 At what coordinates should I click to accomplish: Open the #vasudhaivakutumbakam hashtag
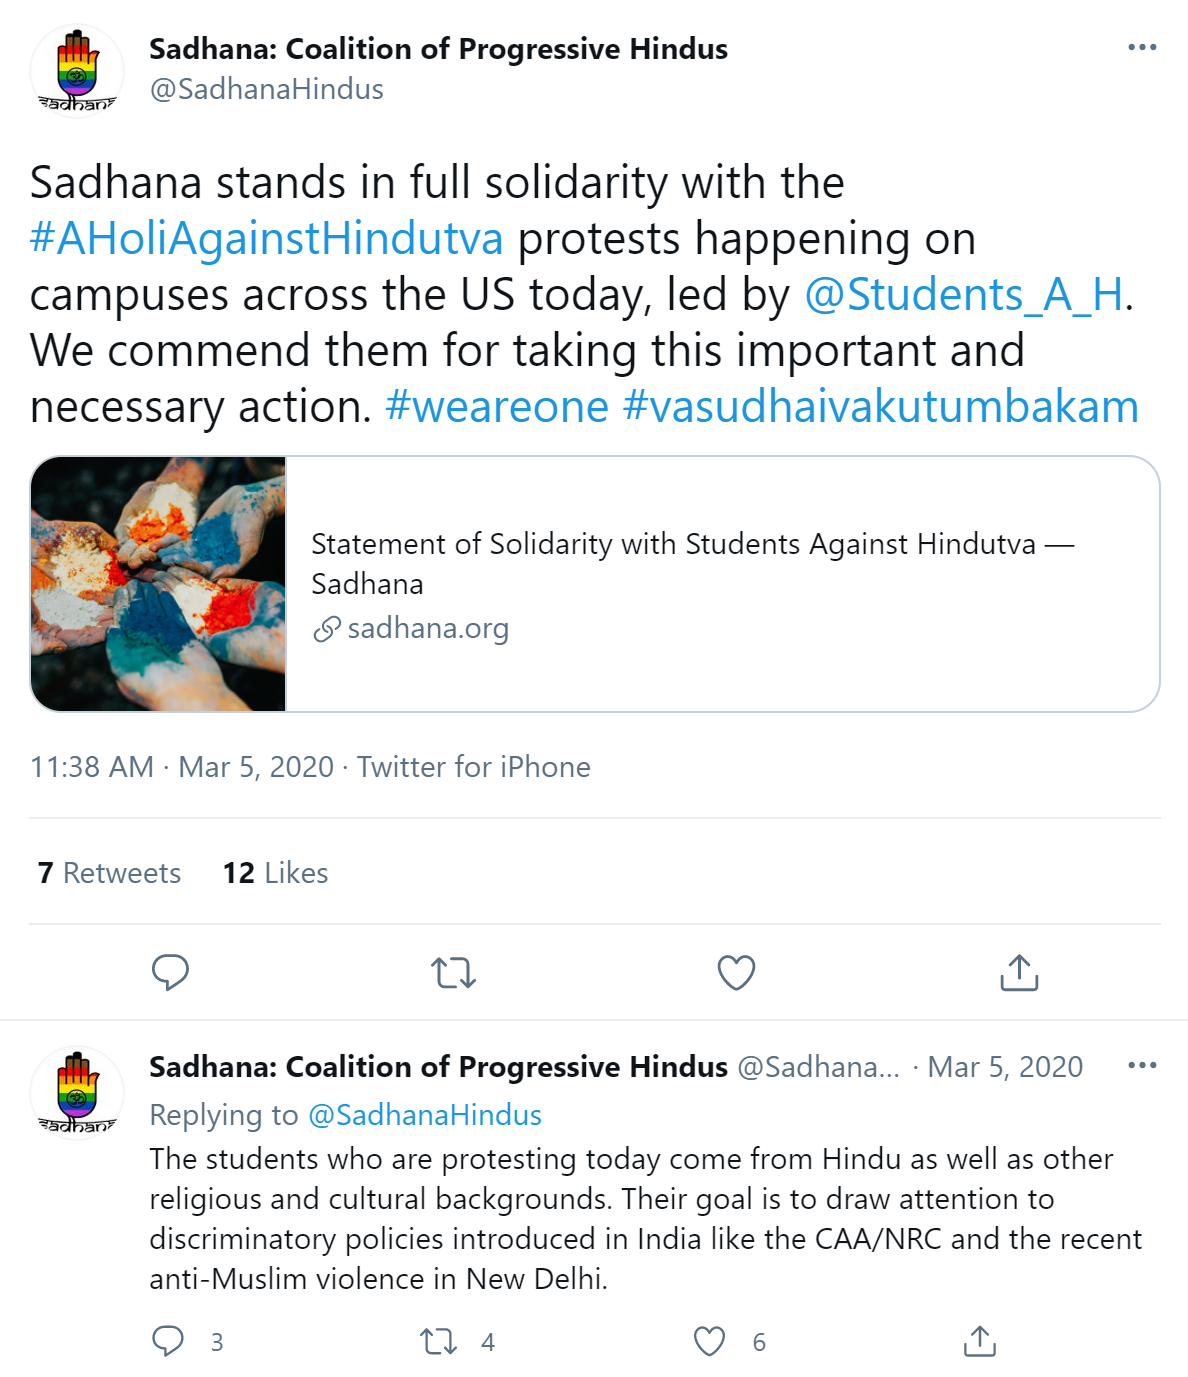point(880,407)
